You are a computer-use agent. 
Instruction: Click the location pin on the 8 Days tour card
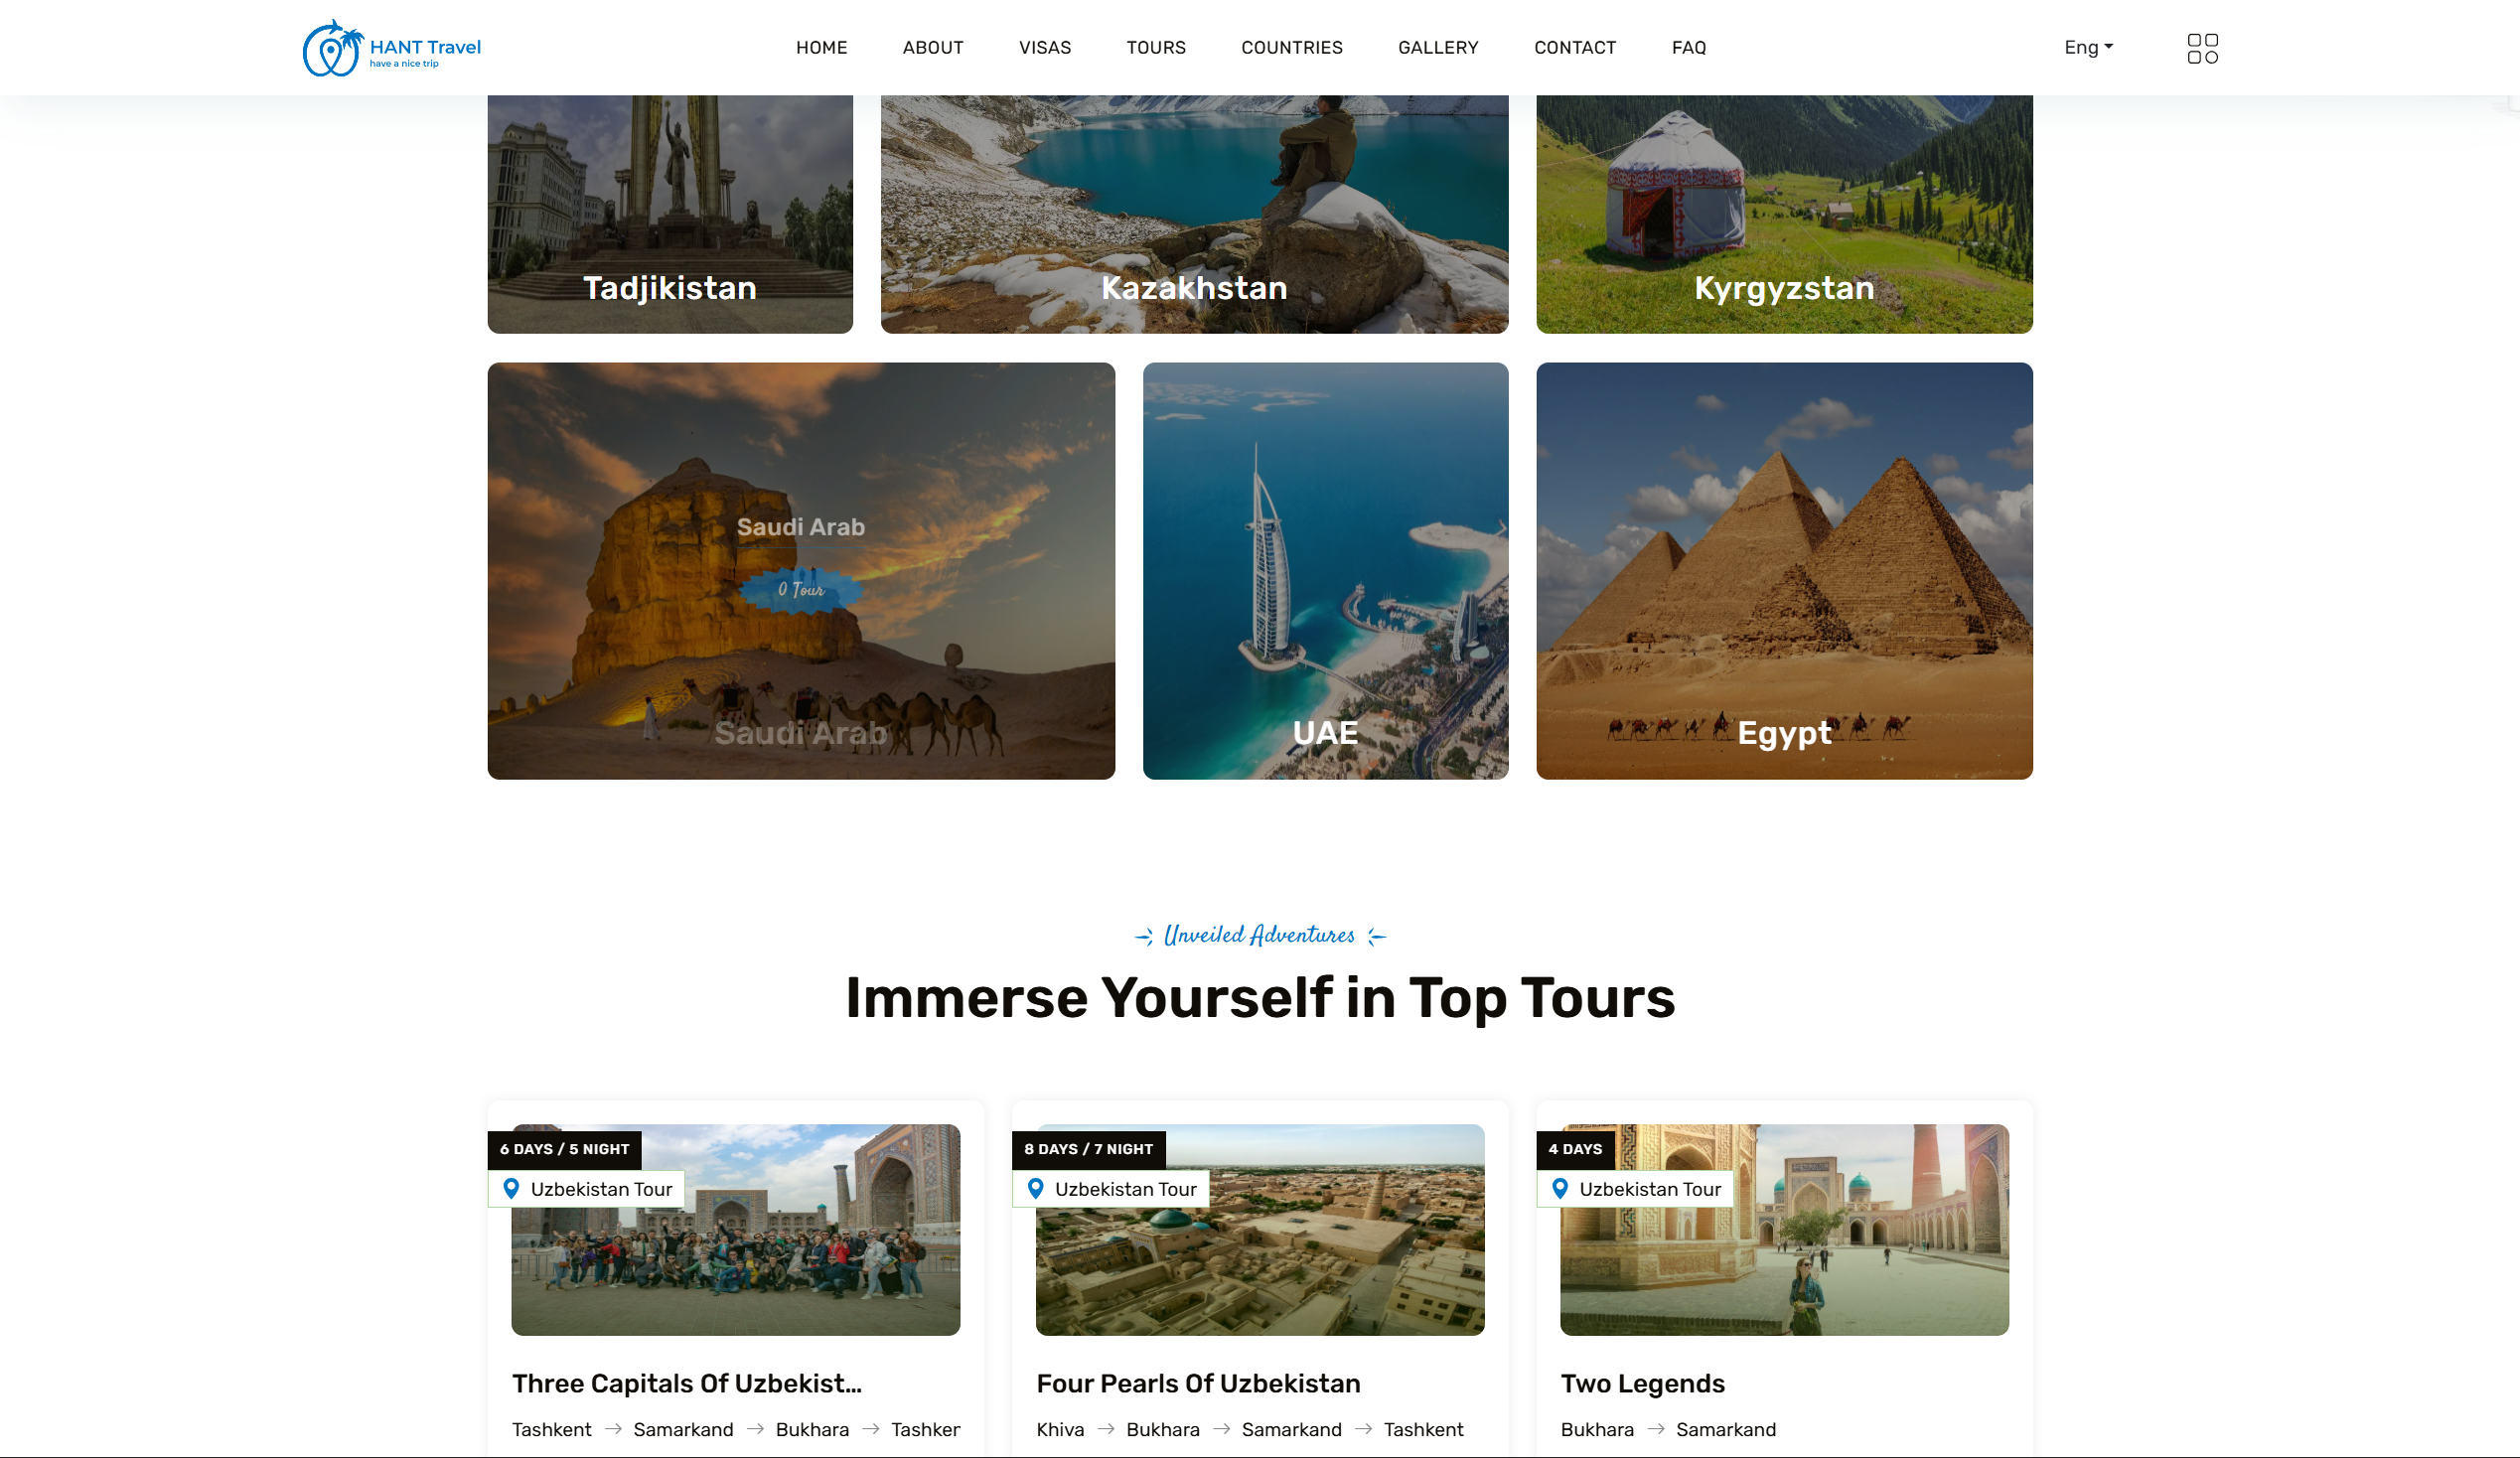(x=1036, y=1189)
